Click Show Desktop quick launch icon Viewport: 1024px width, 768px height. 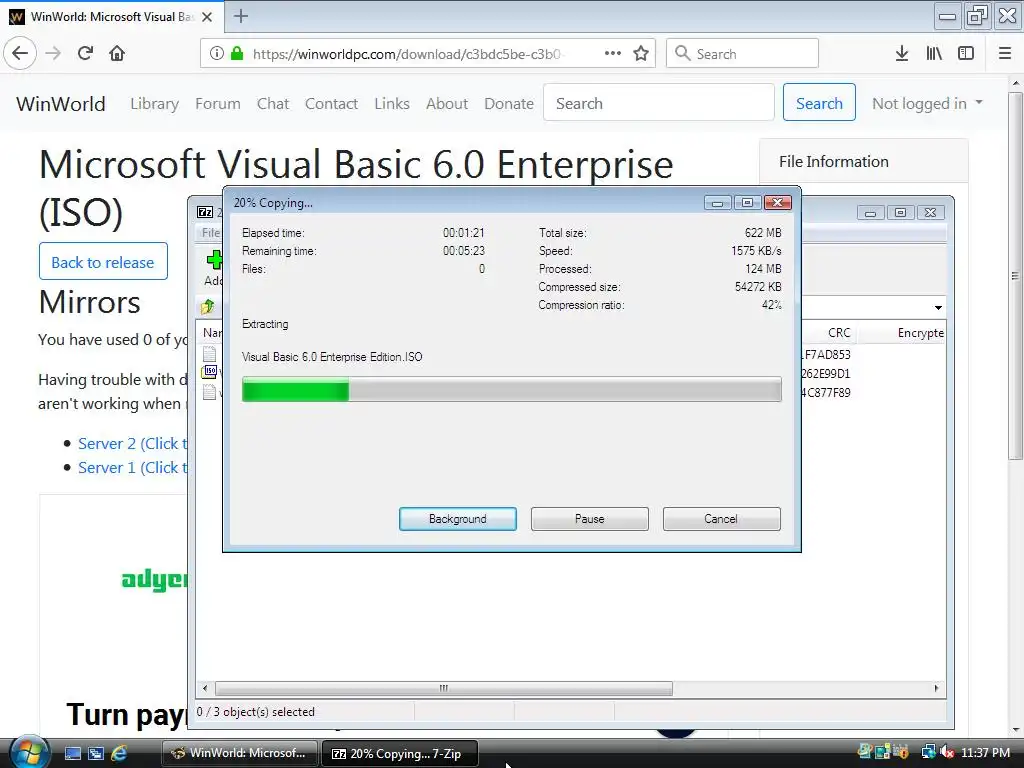pos(72,754)
